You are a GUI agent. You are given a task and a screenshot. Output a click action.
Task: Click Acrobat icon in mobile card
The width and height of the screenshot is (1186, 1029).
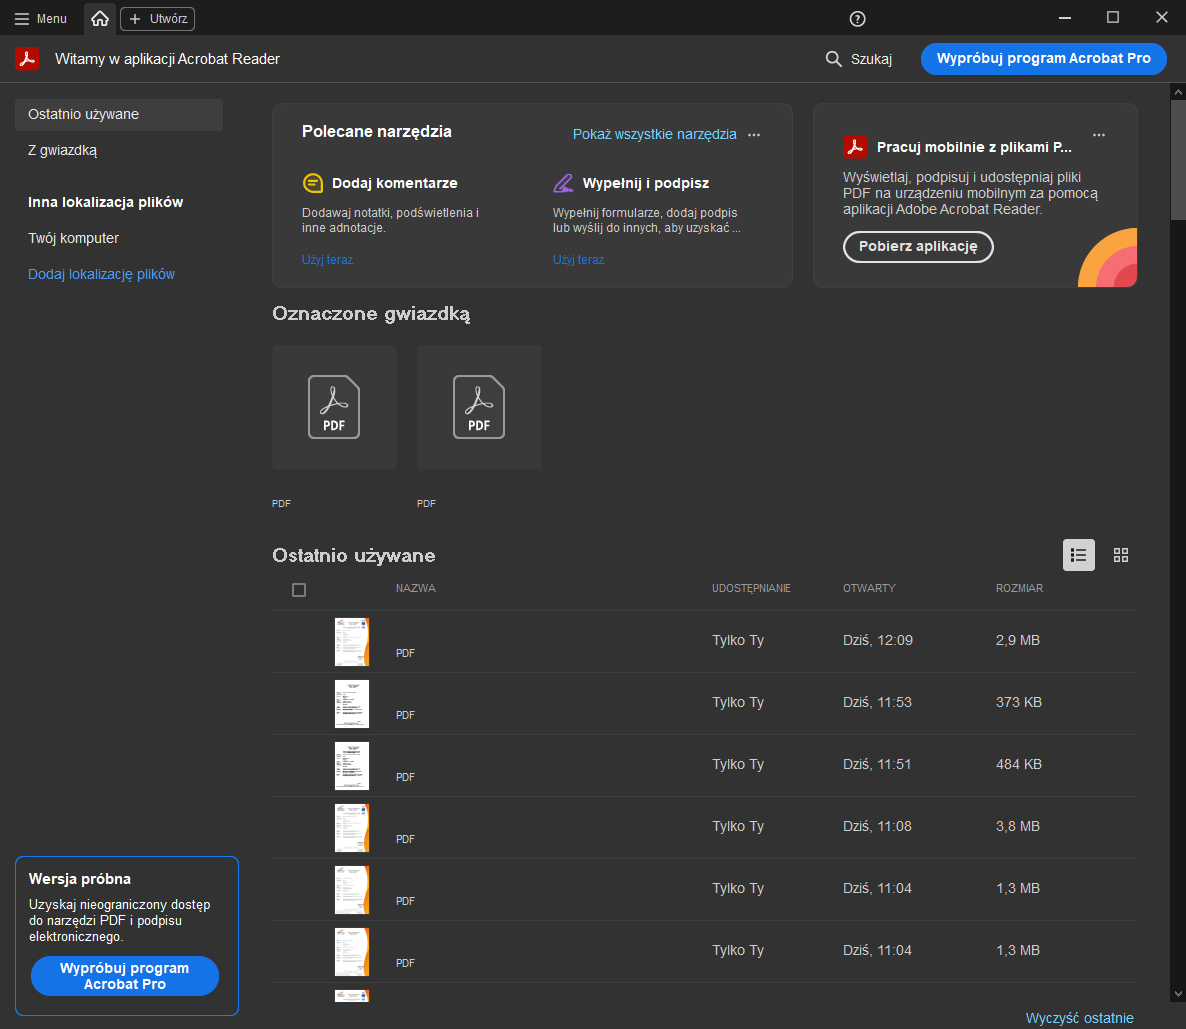tap(855, 147)
